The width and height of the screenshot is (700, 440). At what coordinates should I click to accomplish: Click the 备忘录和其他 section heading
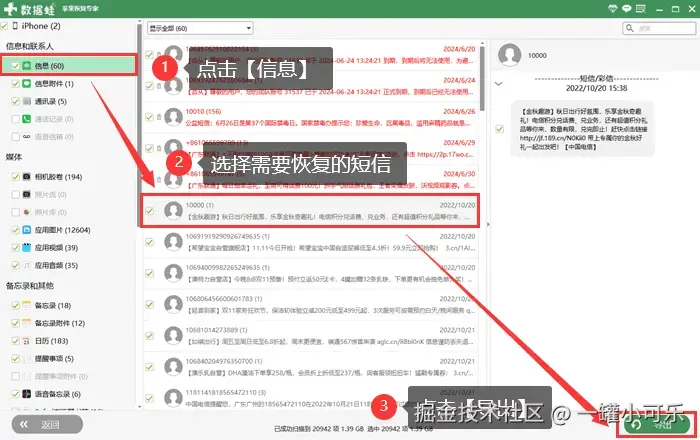pyautogui.click(x=29, y=286)
